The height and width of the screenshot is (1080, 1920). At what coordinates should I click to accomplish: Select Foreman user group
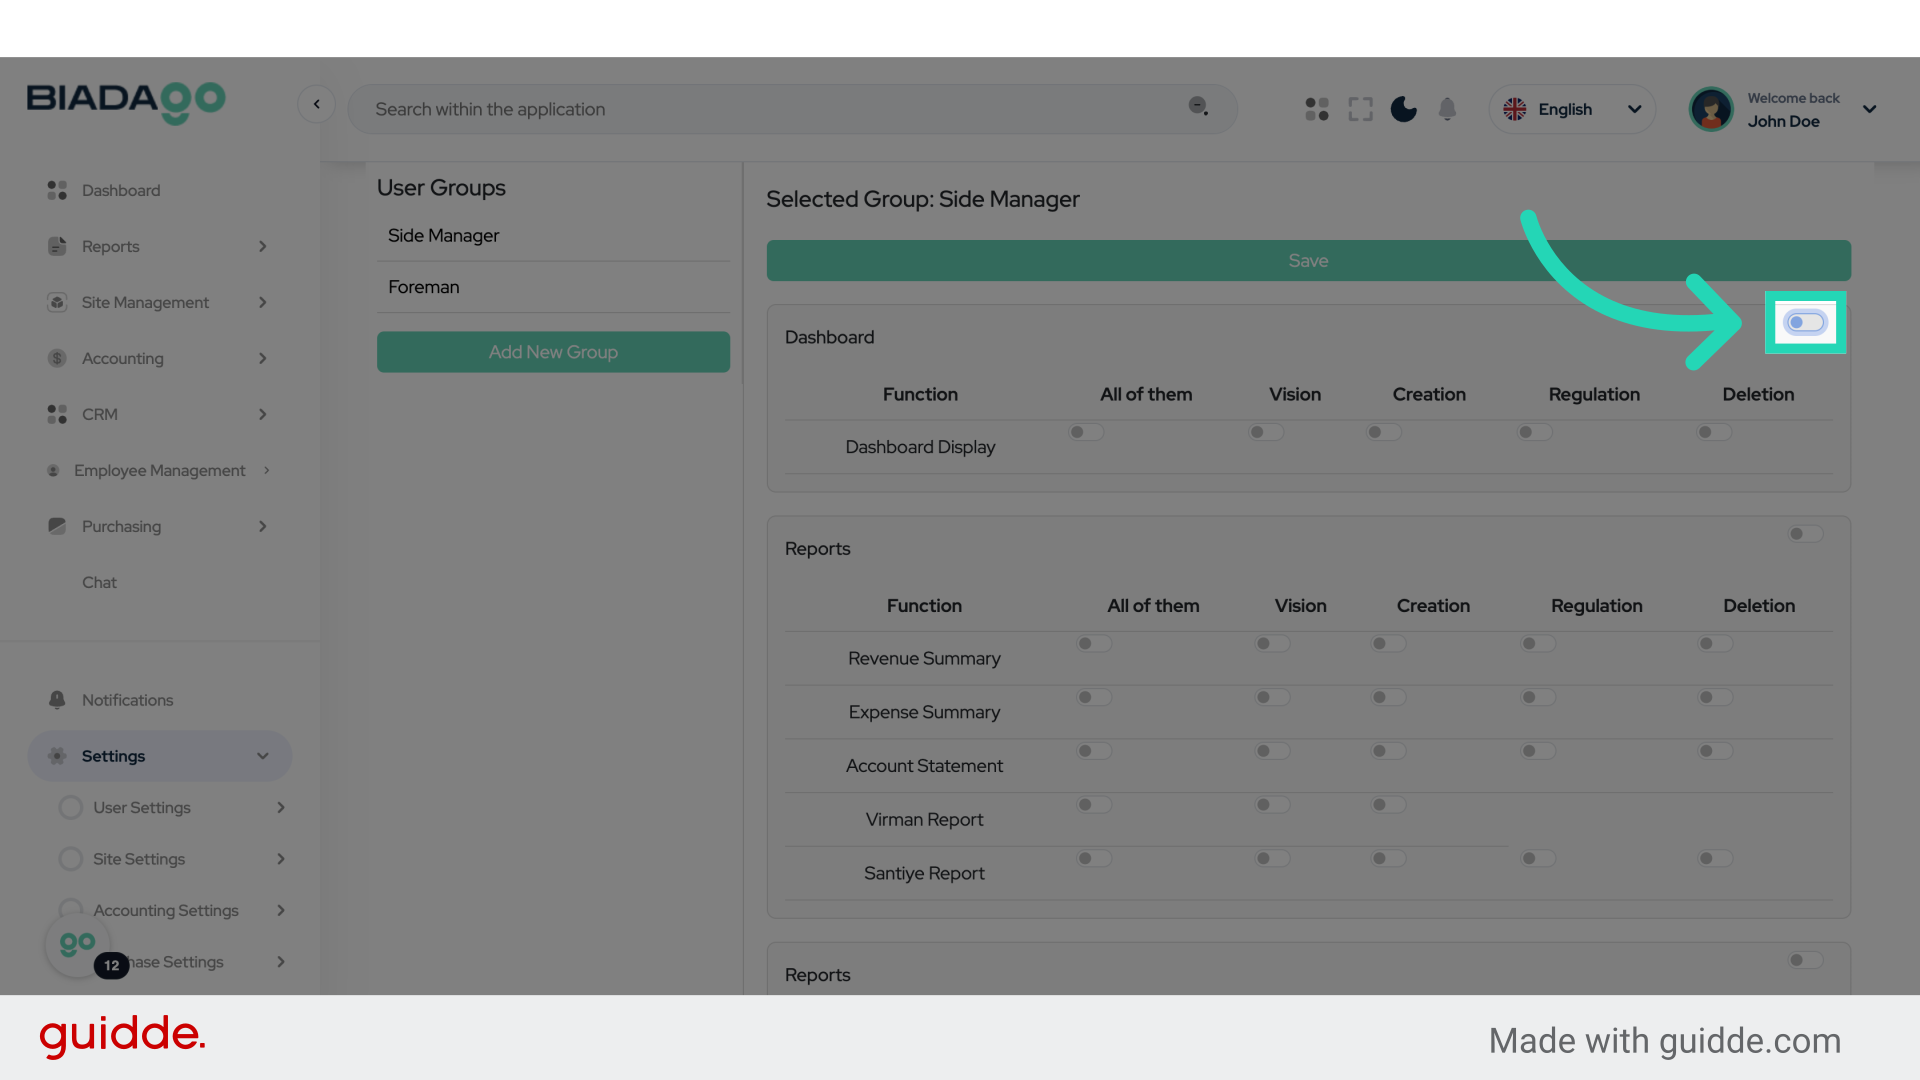pos(424,287)
